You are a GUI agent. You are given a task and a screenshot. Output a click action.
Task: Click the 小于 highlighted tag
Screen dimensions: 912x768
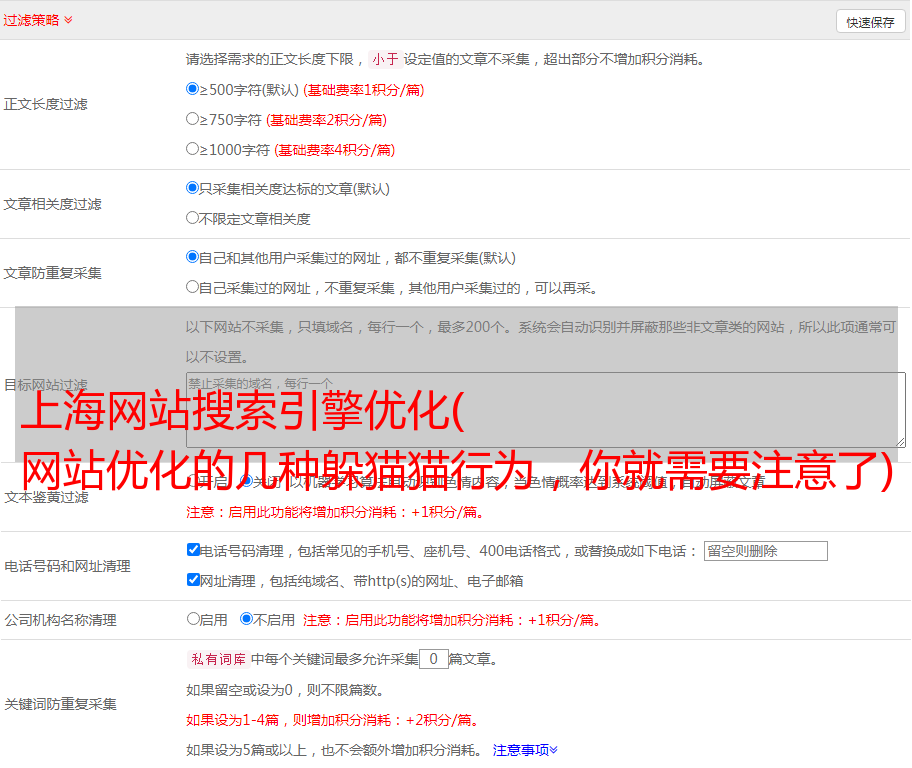(385, 59)
